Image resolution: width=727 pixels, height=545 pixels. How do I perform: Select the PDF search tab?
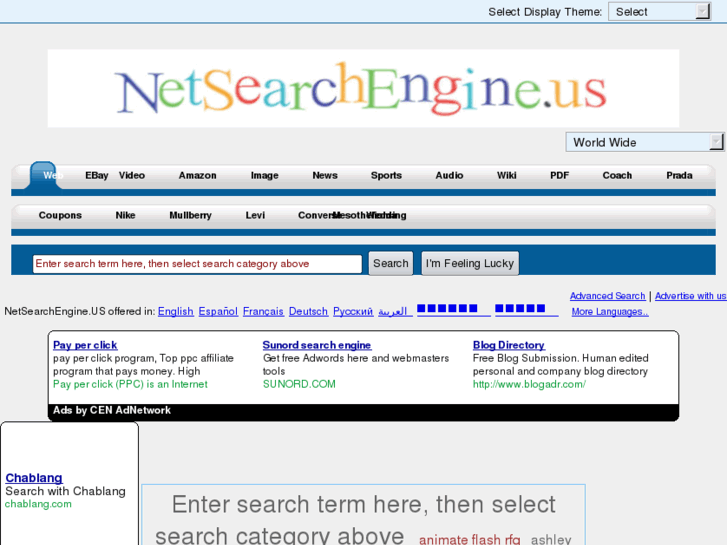(559, 175)
